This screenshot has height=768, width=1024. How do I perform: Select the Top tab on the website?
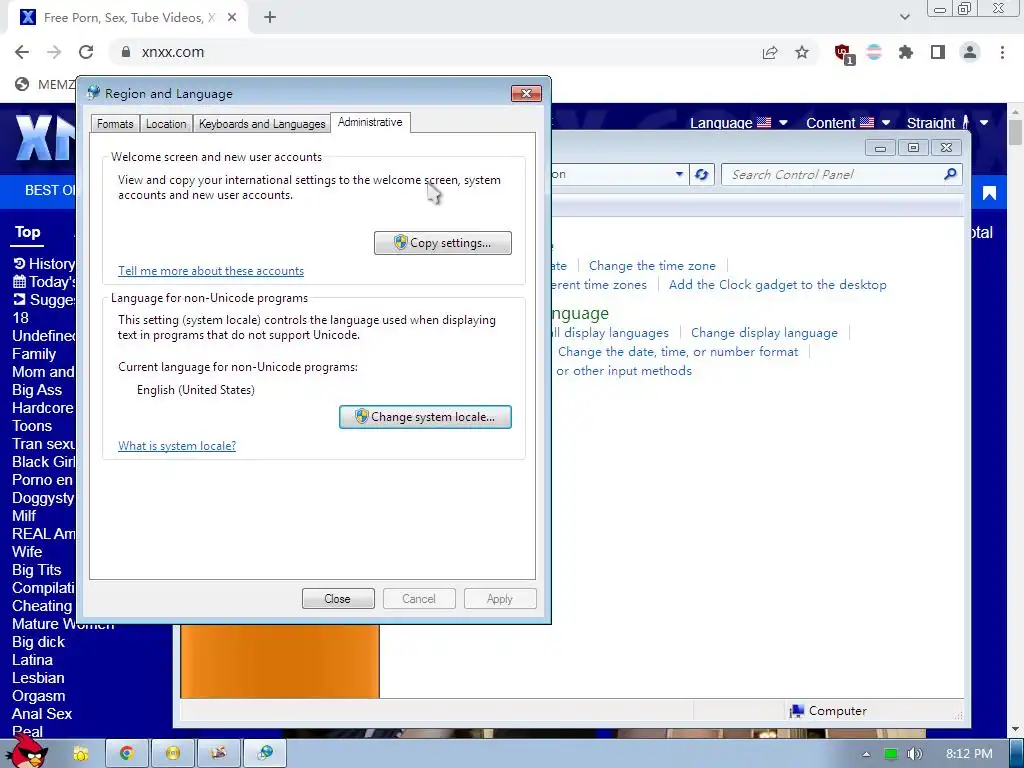[x=27, y=232]
